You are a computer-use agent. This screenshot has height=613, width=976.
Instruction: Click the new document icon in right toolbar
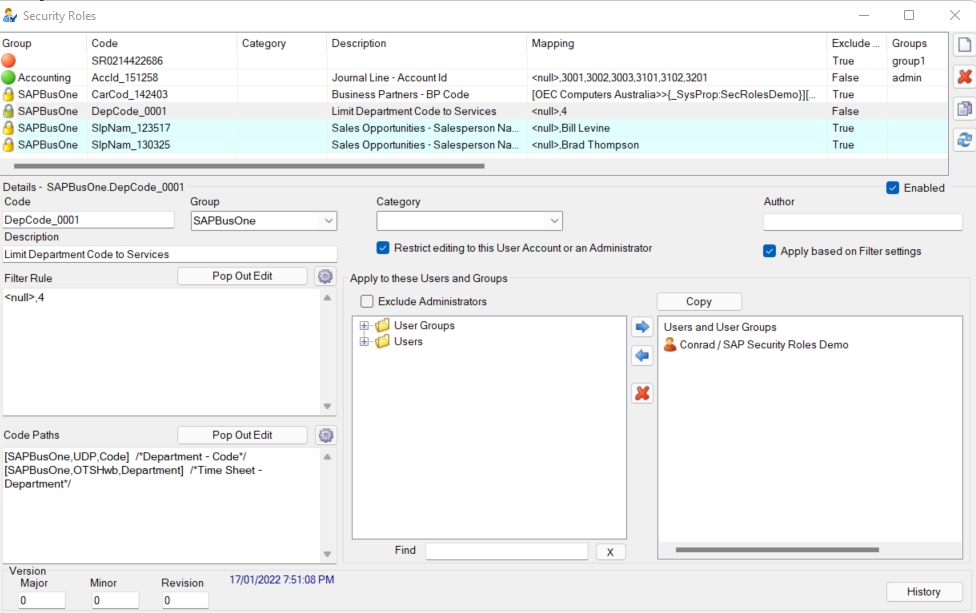click(x=964, y=45)
